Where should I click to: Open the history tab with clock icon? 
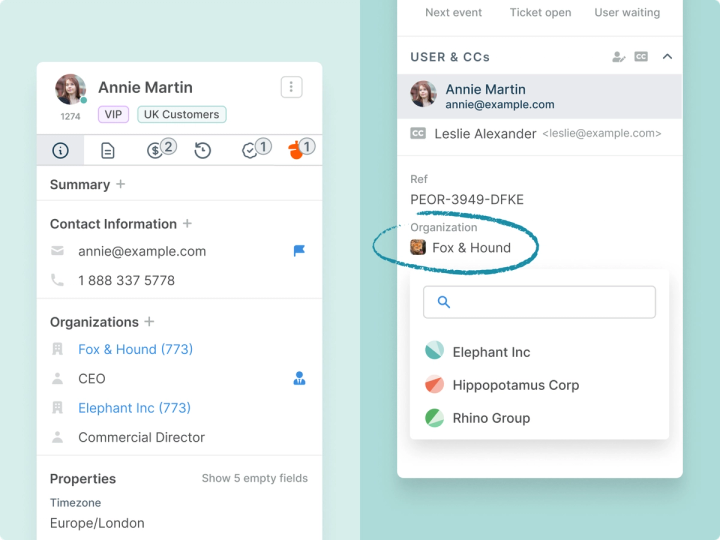pos(203,150)
